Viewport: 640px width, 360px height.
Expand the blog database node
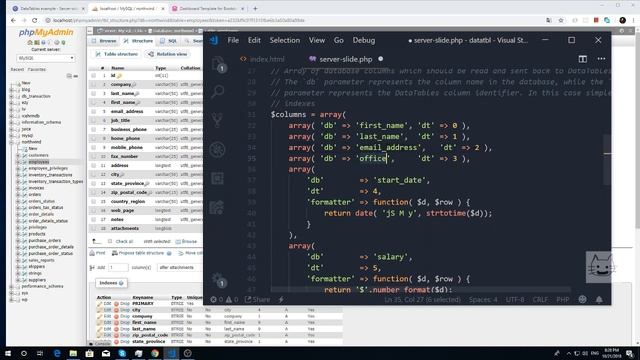tap(12, 89)
